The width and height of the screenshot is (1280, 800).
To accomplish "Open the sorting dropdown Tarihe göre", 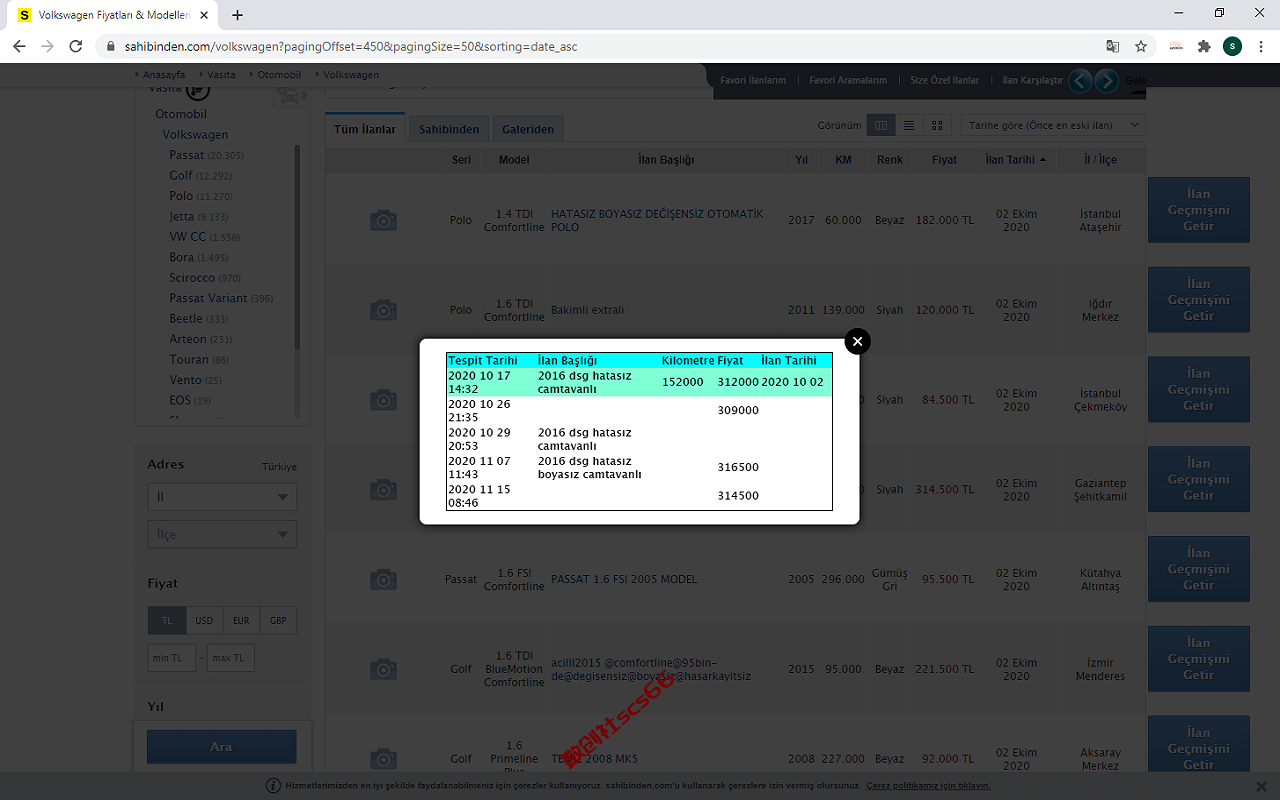I will [x=1053, y=125].
